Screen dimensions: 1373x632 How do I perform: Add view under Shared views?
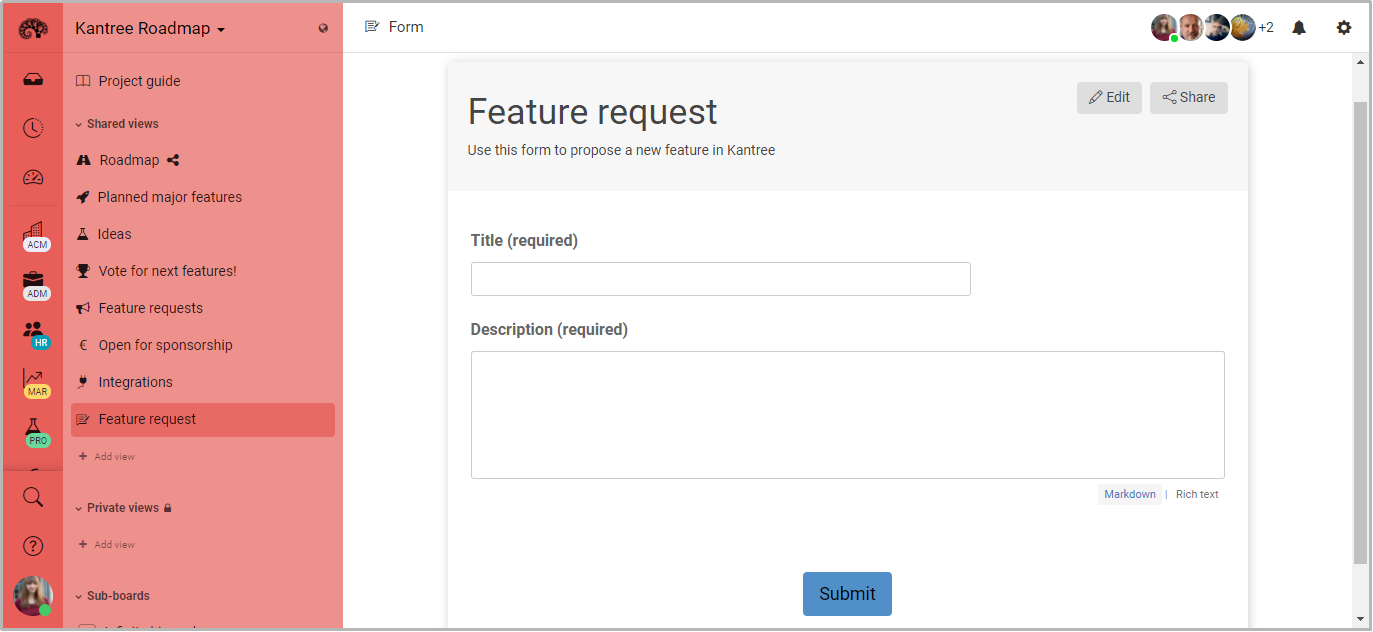point(107,457)
